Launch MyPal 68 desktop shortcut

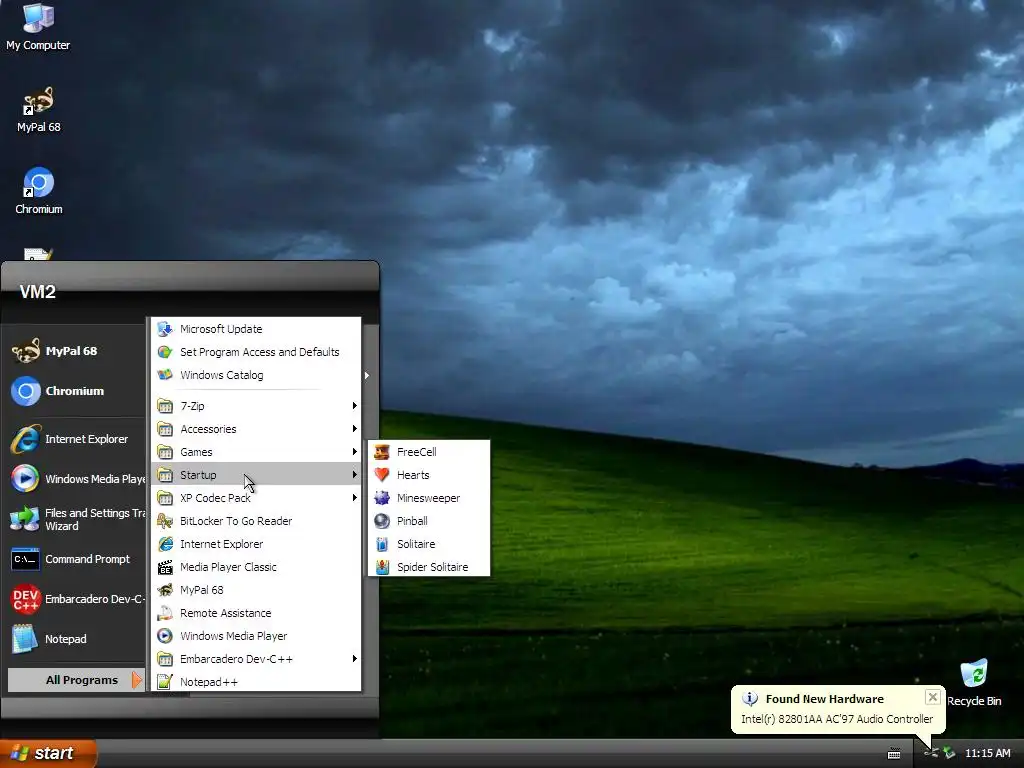tap(38, 110)
